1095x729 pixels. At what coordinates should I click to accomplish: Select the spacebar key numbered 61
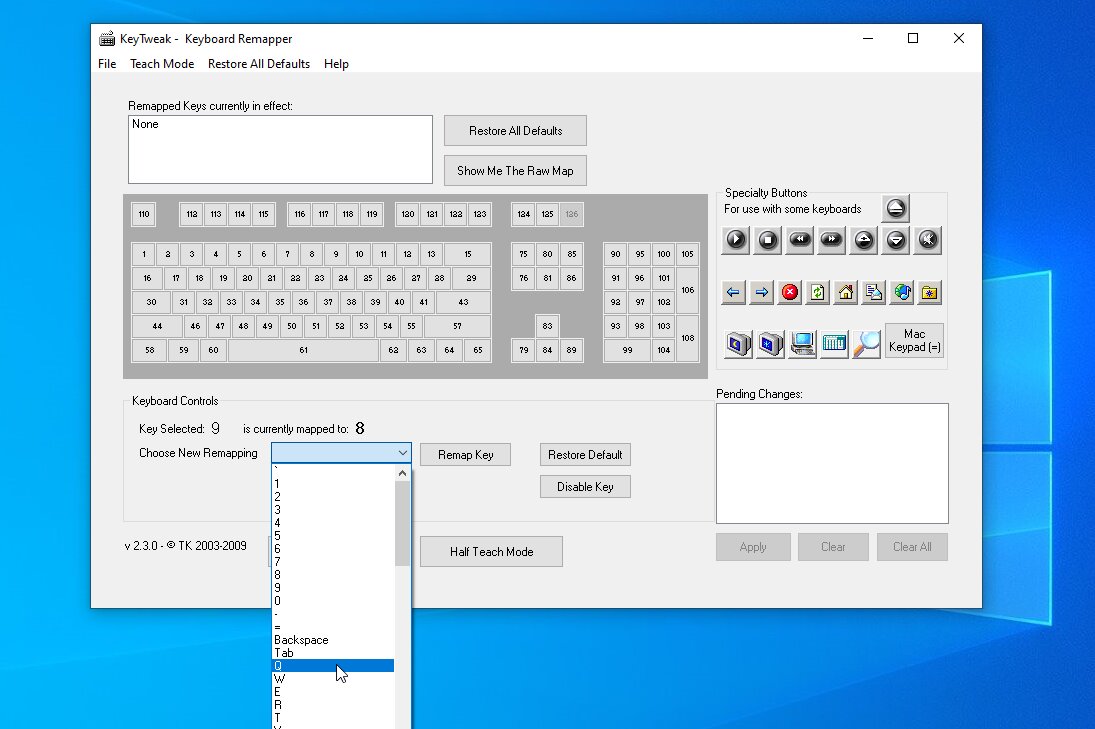point(303,350)
